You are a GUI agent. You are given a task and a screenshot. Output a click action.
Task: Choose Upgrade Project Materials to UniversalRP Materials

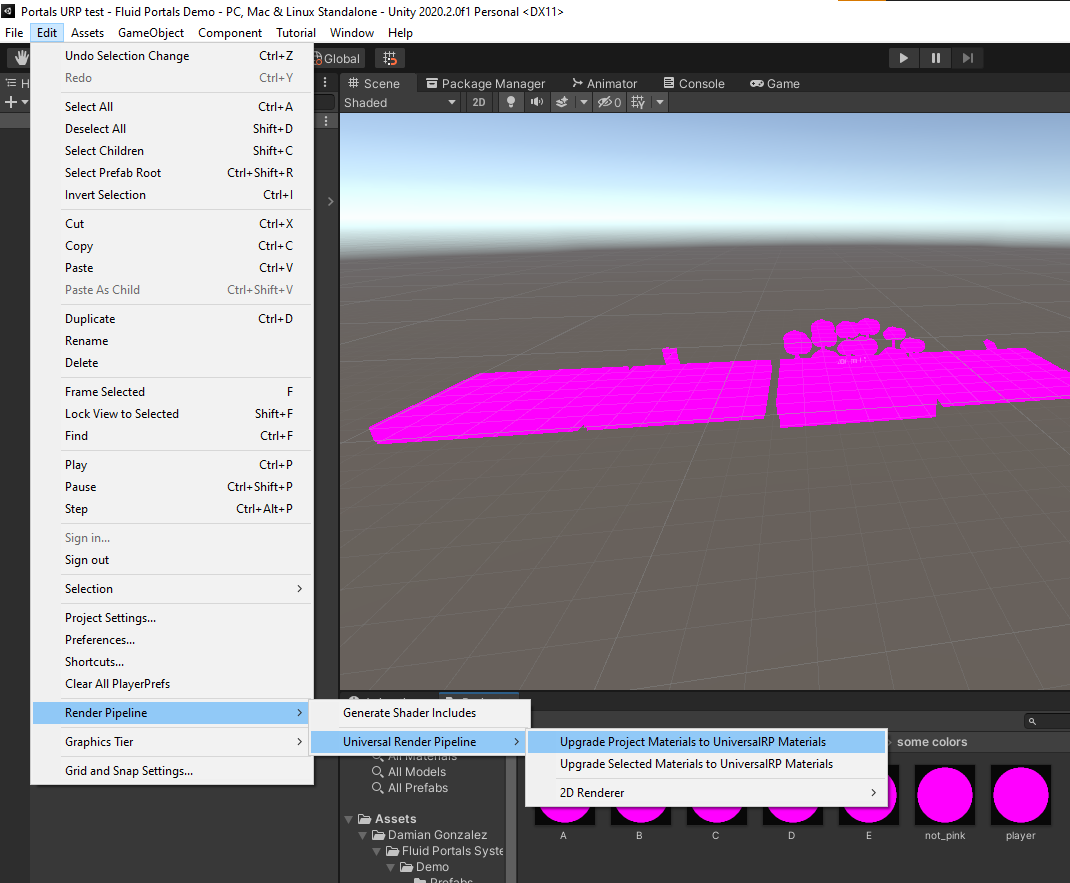coord(693,742)
